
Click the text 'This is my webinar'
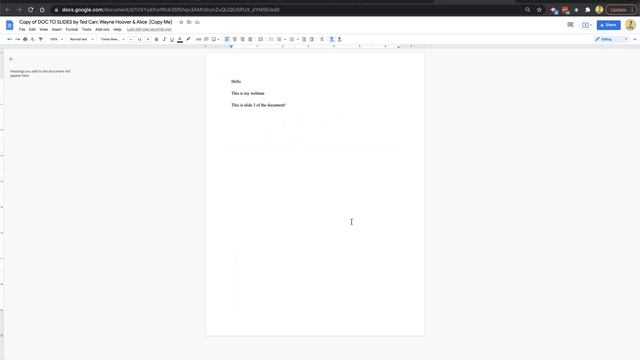point(248,93)
